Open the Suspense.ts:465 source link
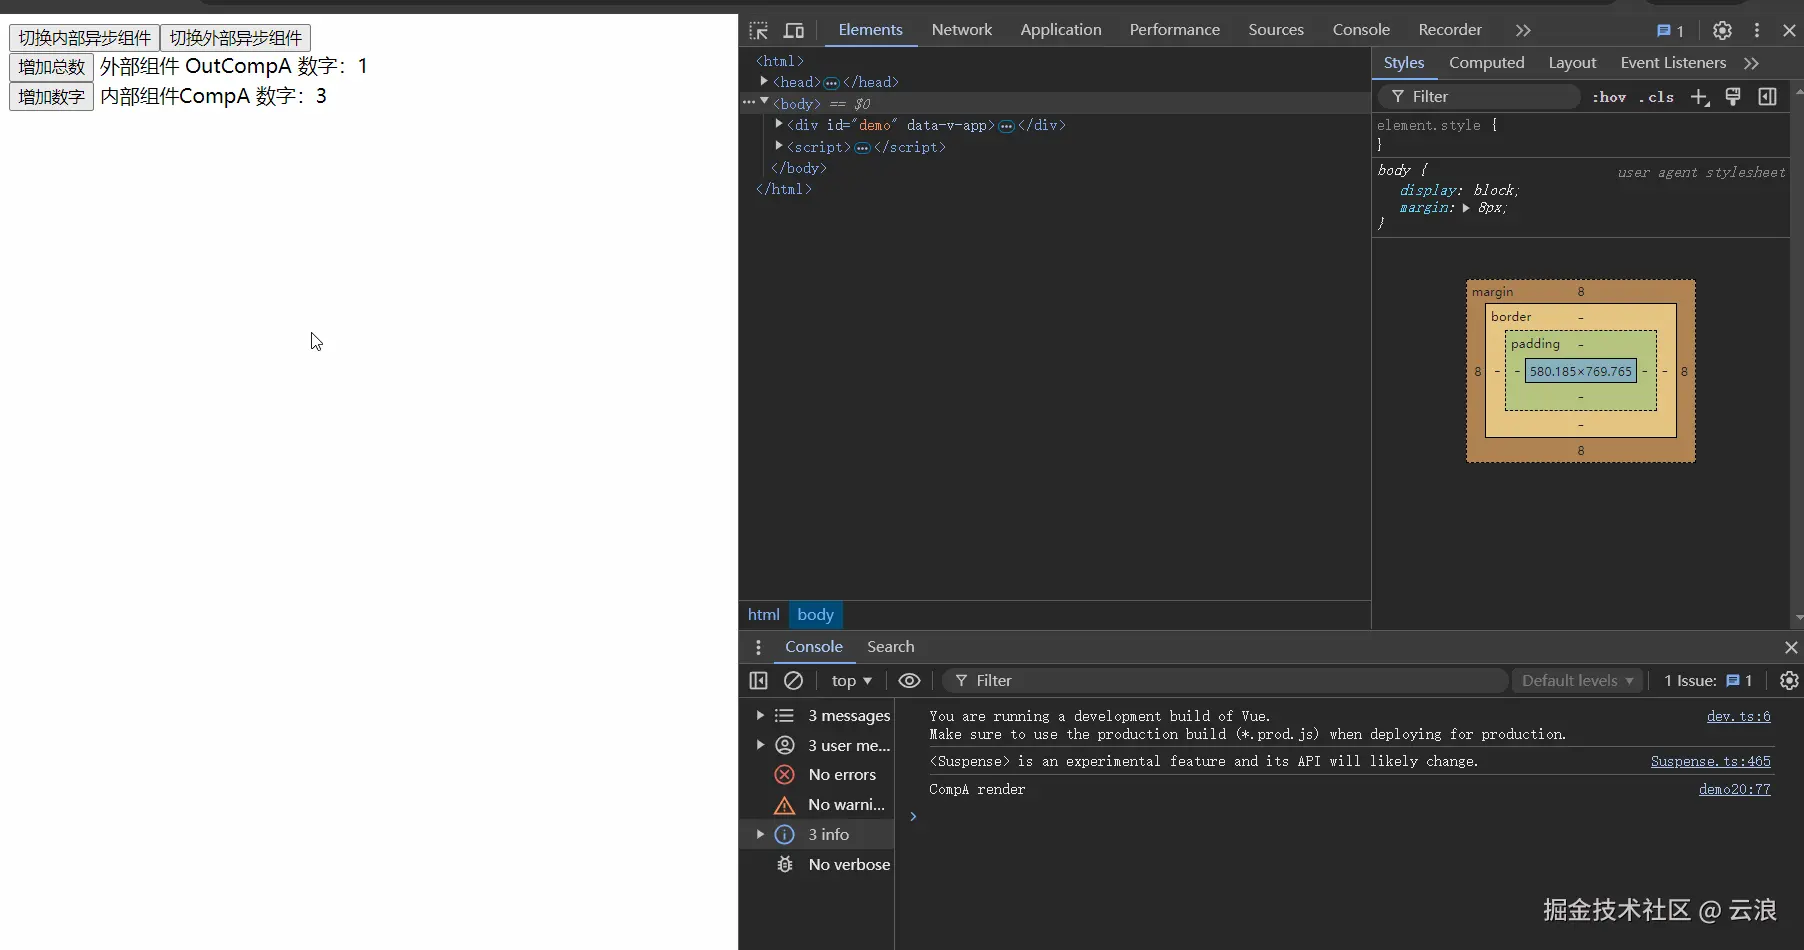This screenshot has width=1804, height=950. 1711,761
